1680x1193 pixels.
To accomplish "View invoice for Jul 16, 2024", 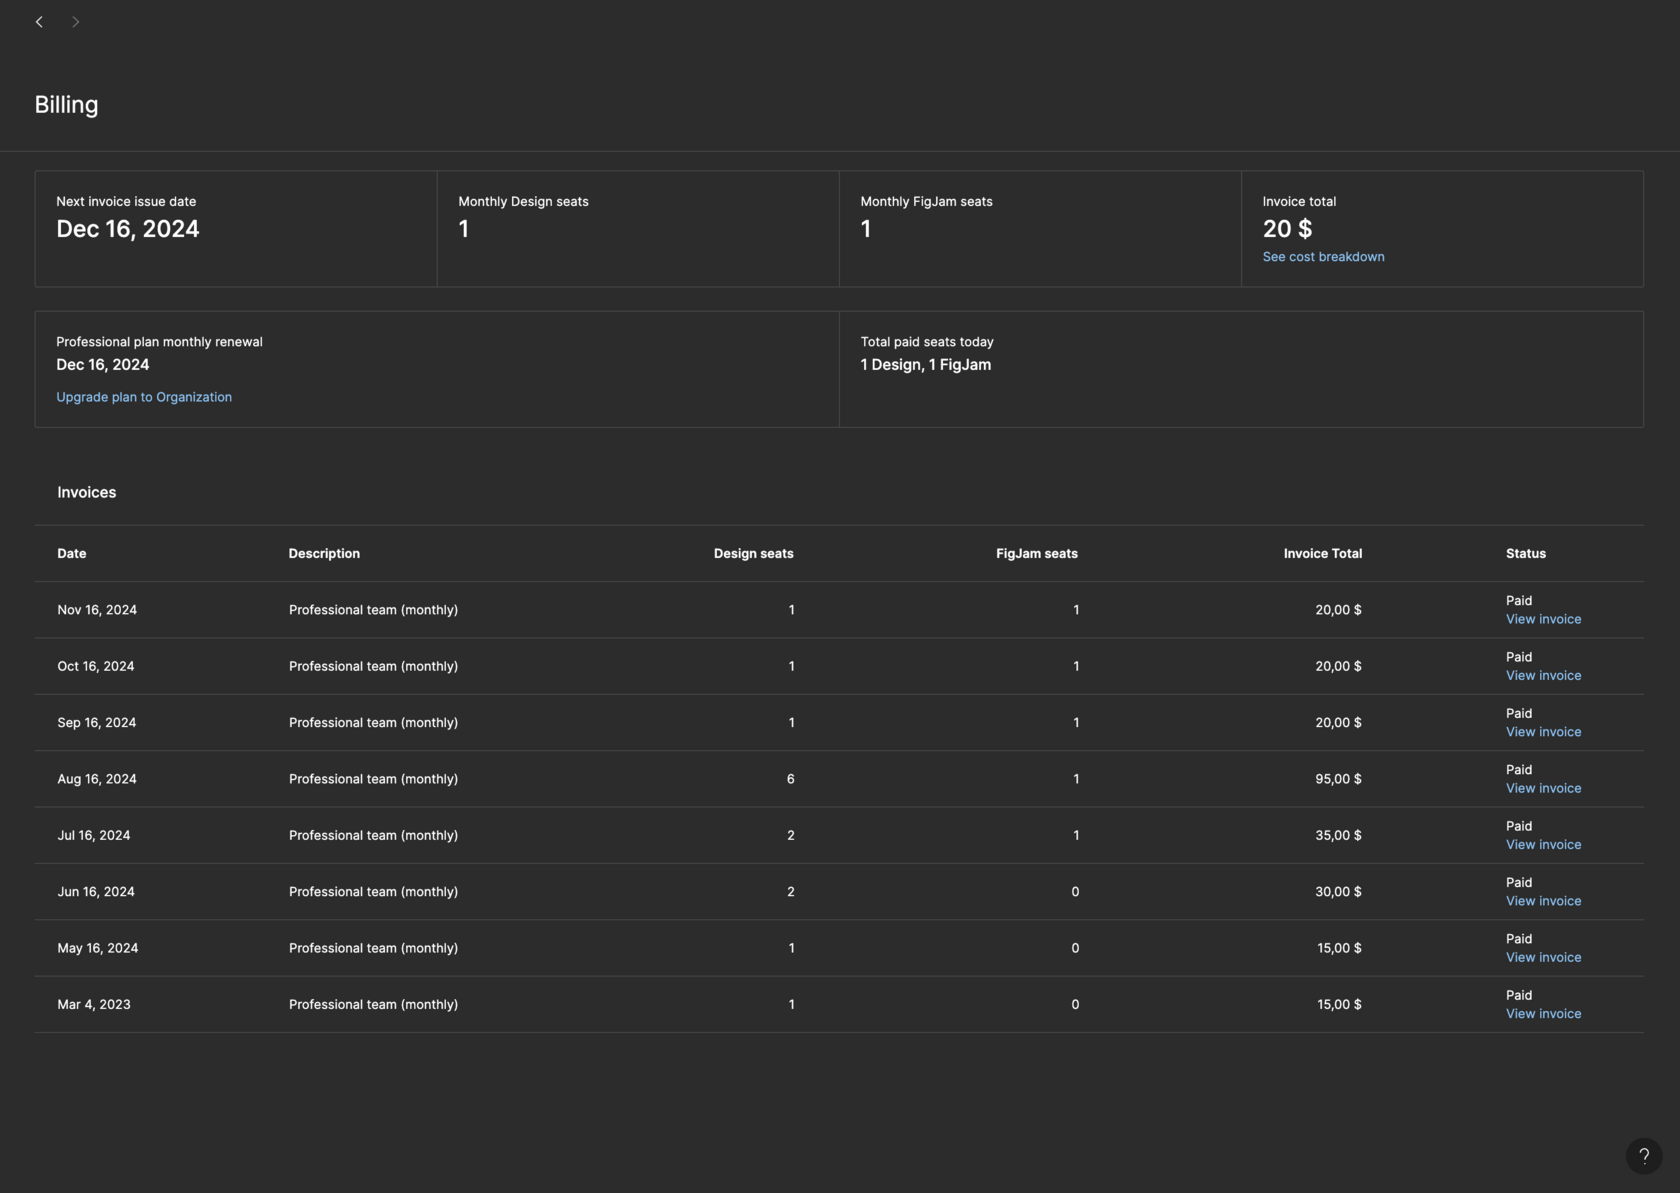I will pyautogui.click(x=1543, y=845).
